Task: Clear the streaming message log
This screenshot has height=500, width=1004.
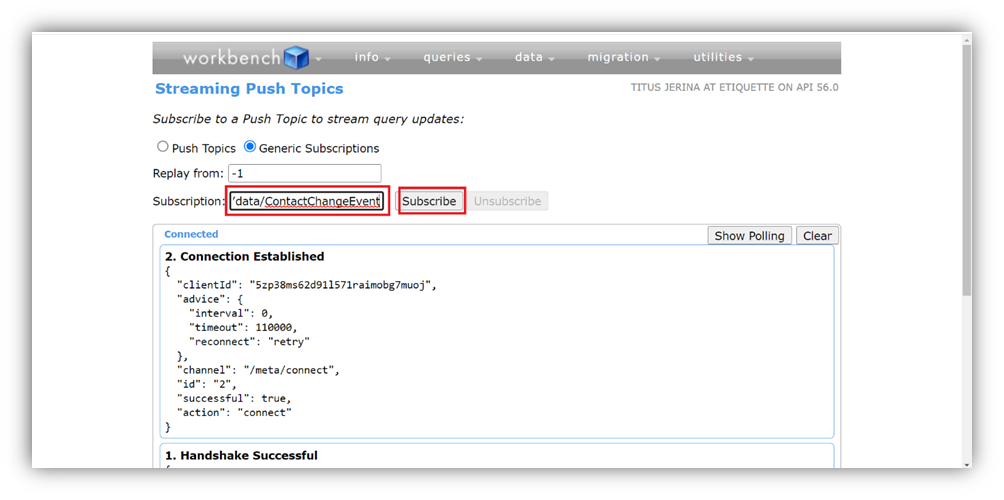Action: (817, 236)
